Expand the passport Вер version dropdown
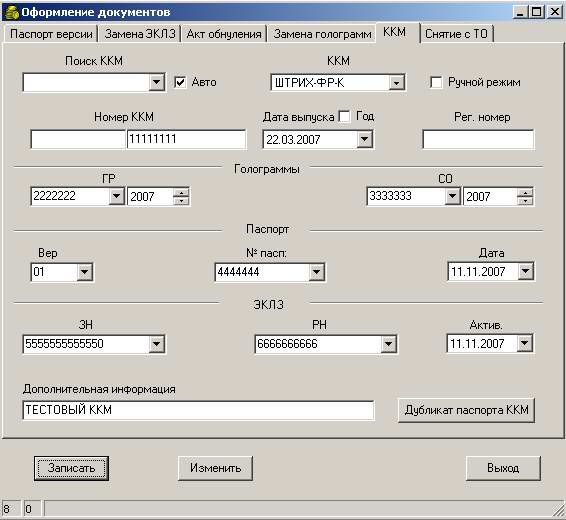This screenshot has height=520, width=566. pos(84,272)
